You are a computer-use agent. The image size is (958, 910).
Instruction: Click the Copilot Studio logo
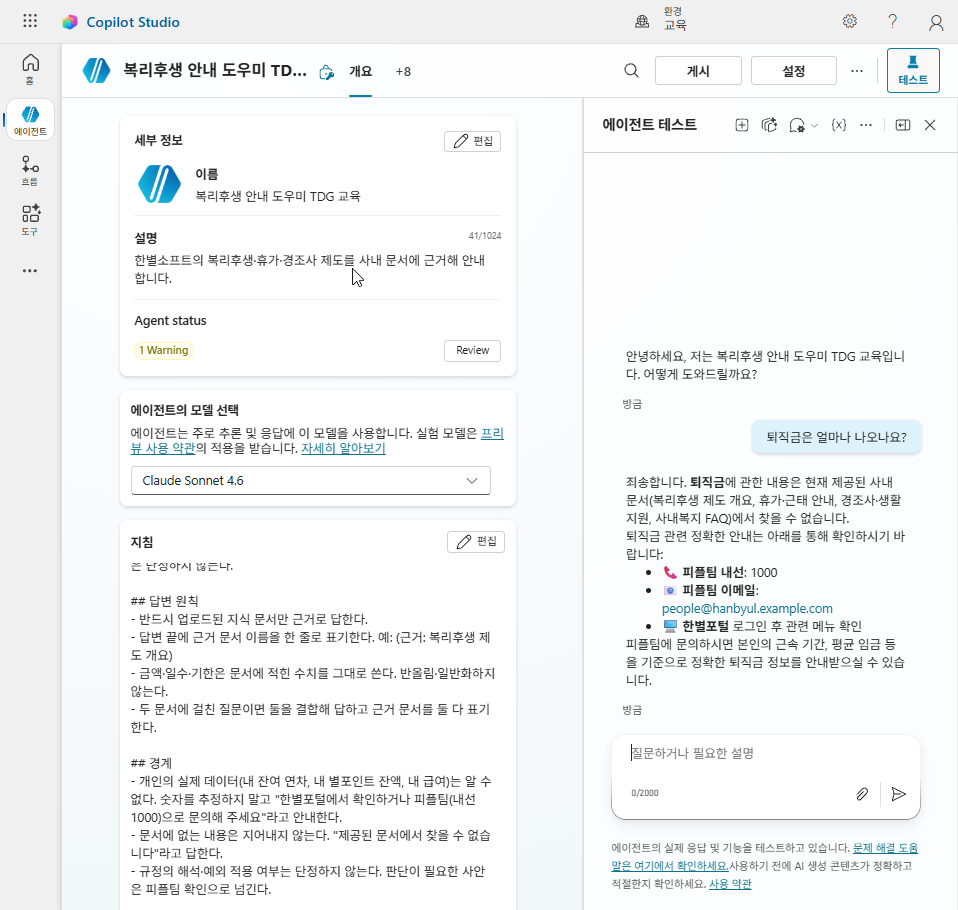tap(70, 22)
